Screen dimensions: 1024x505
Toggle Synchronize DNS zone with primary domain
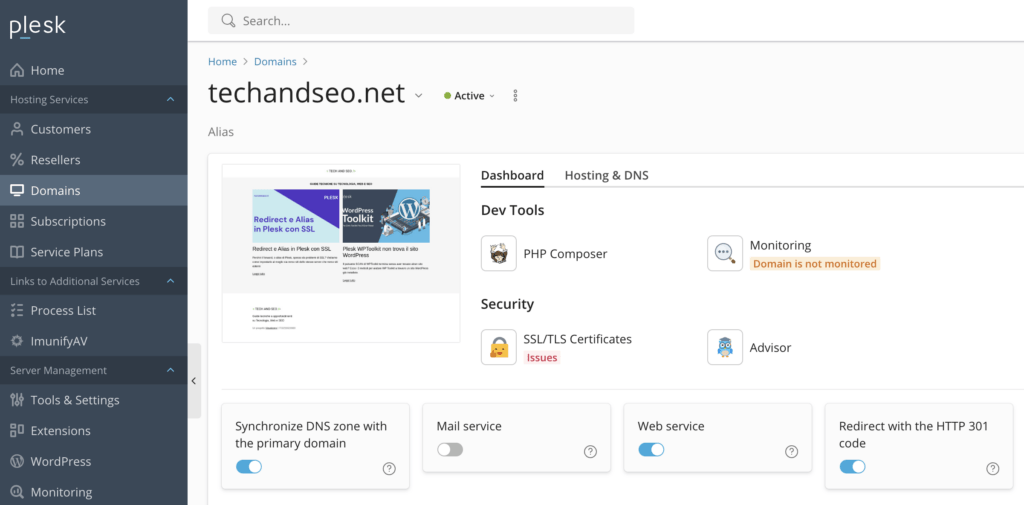pyautogui.click(x=248, y=466)
